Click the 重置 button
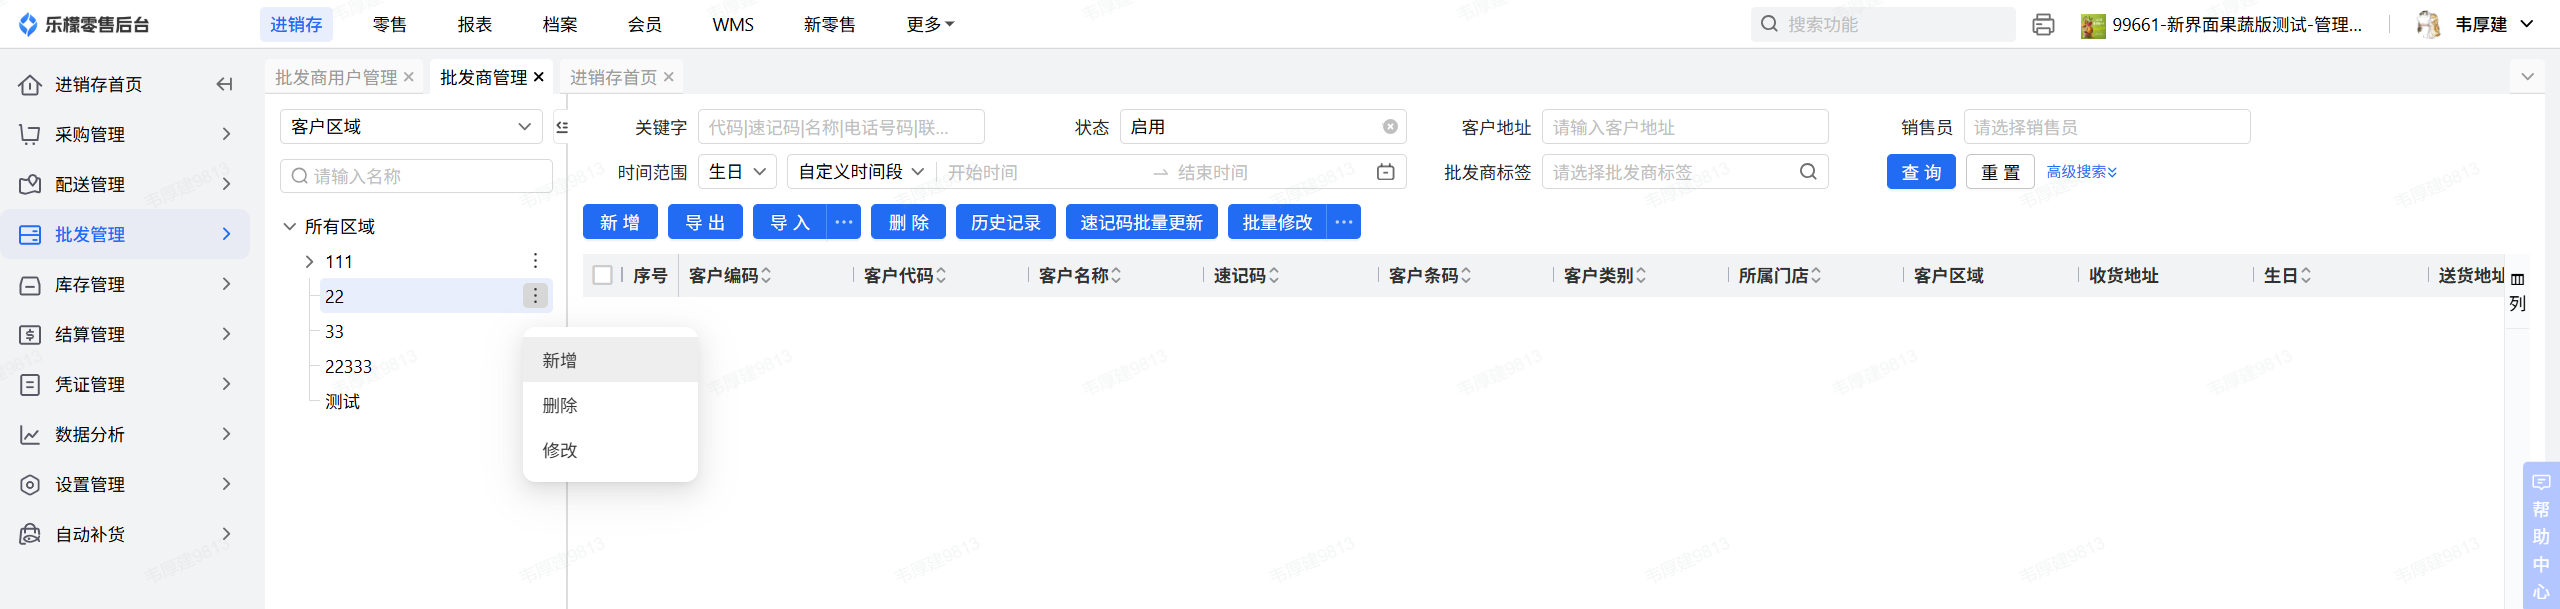The image size is (2560, 609). click(2000, 172)
